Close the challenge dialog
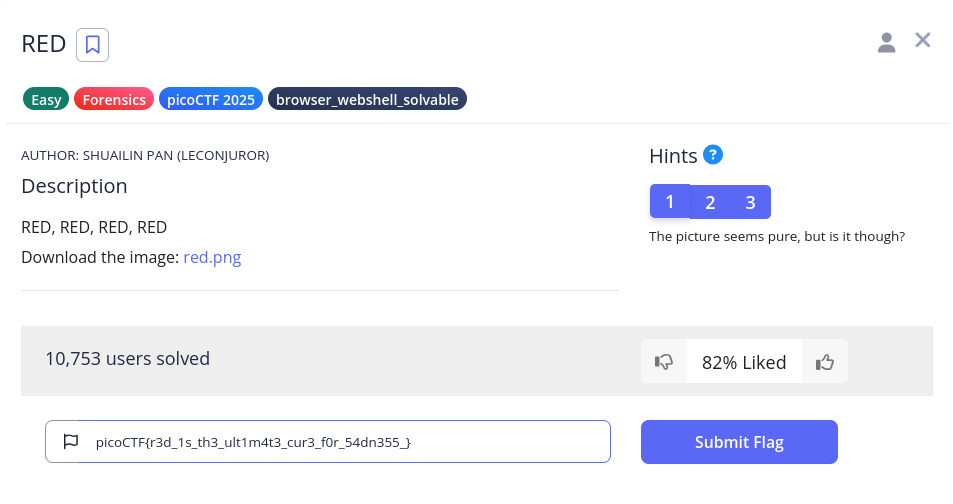This screenshot has width=953, height=504. pos(923,41)
